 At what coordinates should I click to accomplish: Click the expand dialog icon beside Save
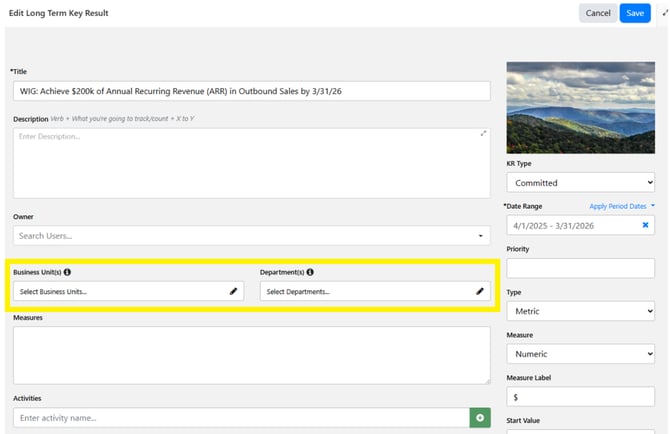pyautogui.click(x=664, y=12)
